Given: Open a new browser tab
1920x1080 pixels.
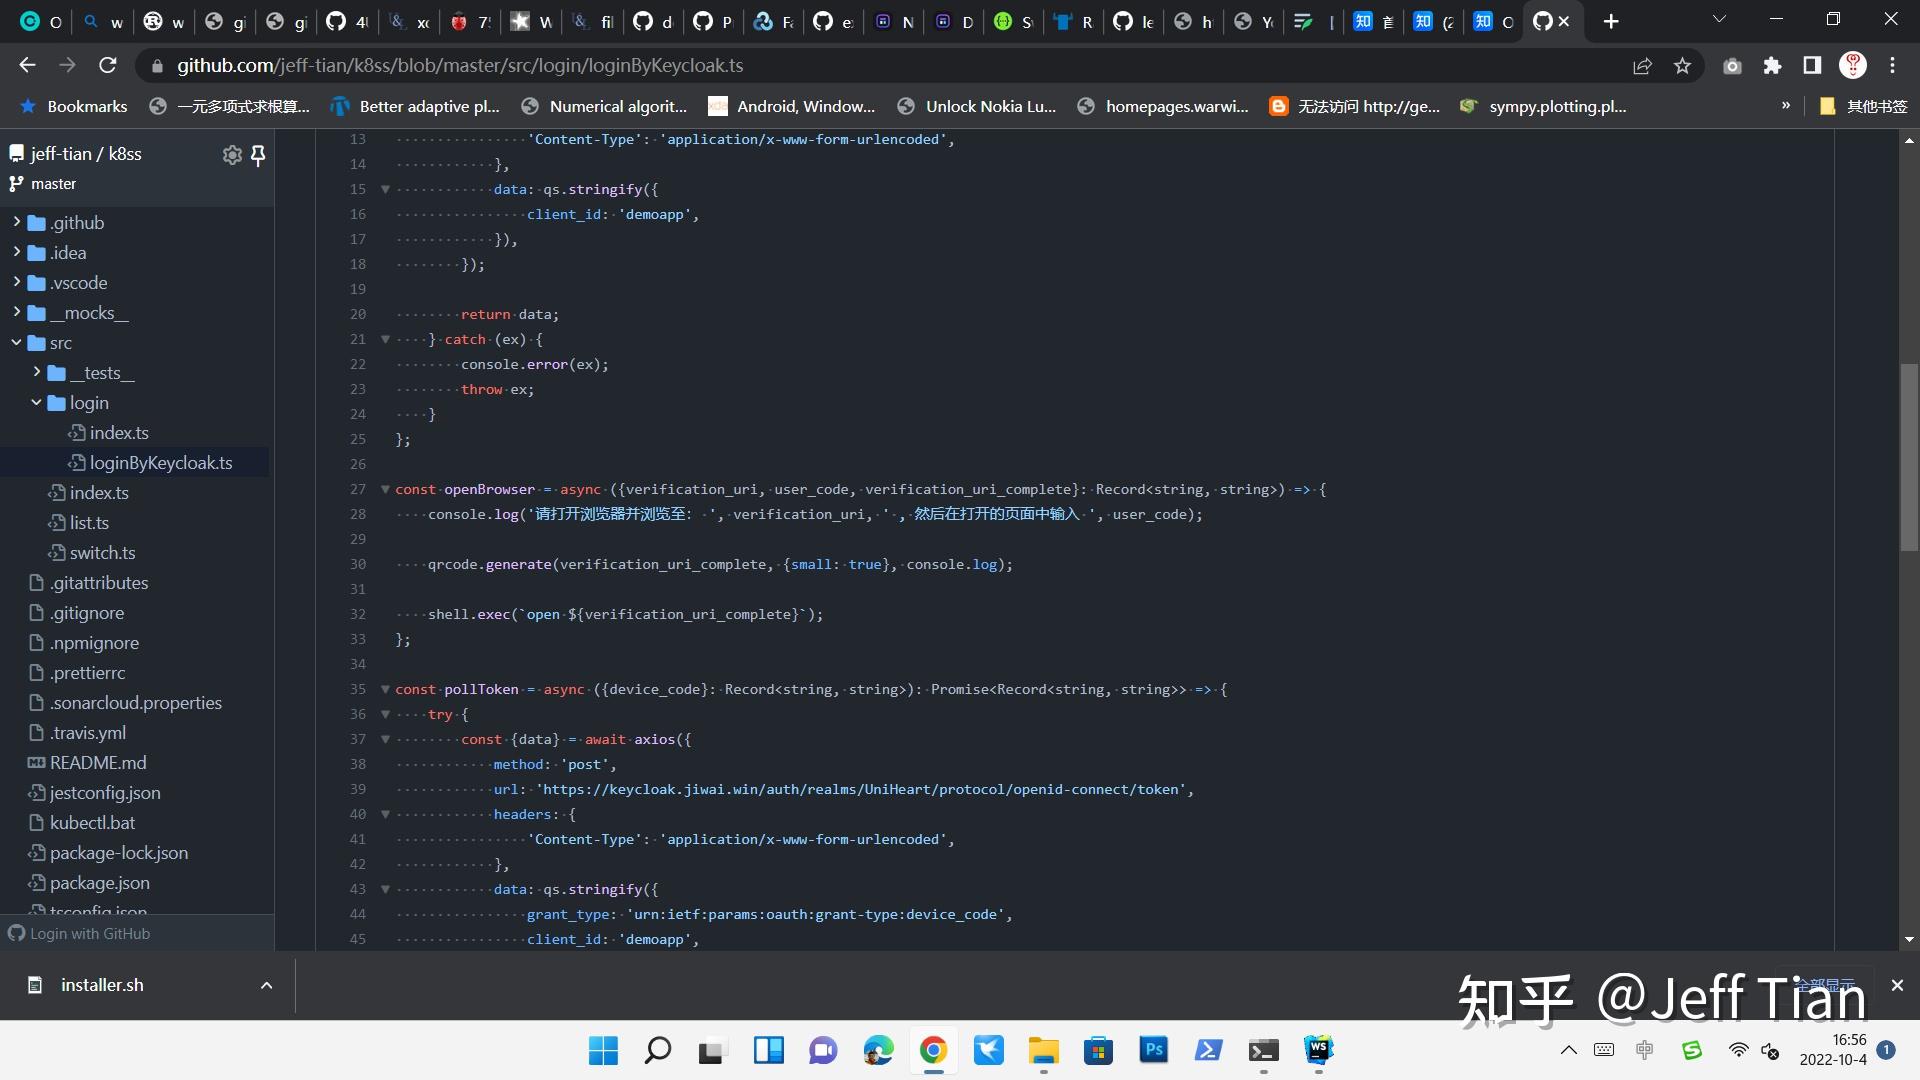Looking at the screenshot, I should tap(1609, 20).
